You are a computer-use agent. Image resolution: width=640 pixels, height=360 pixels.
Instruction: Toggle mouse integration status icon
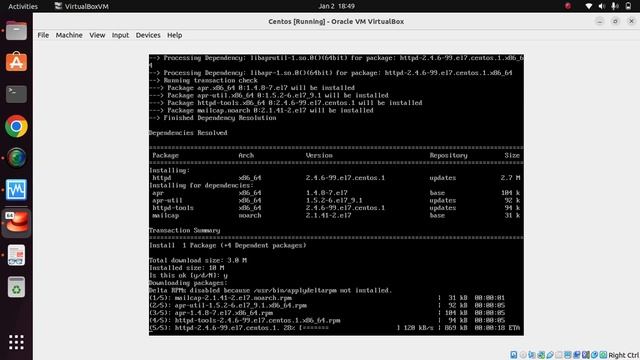(595, 355)
